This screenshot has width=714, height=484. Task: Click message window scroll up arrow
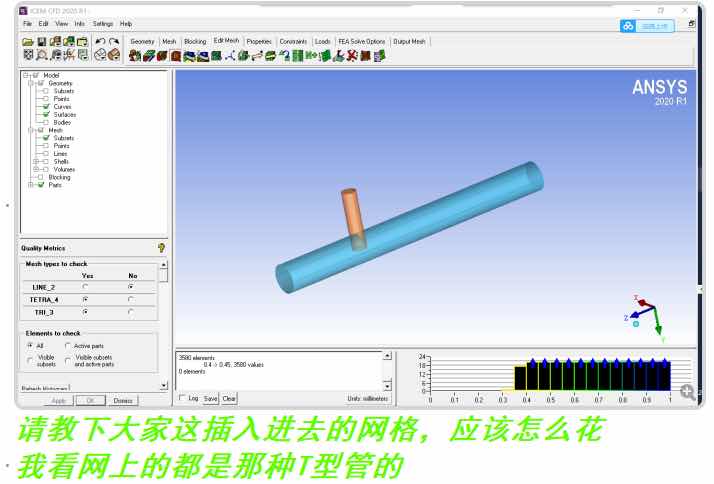[387, 356]
